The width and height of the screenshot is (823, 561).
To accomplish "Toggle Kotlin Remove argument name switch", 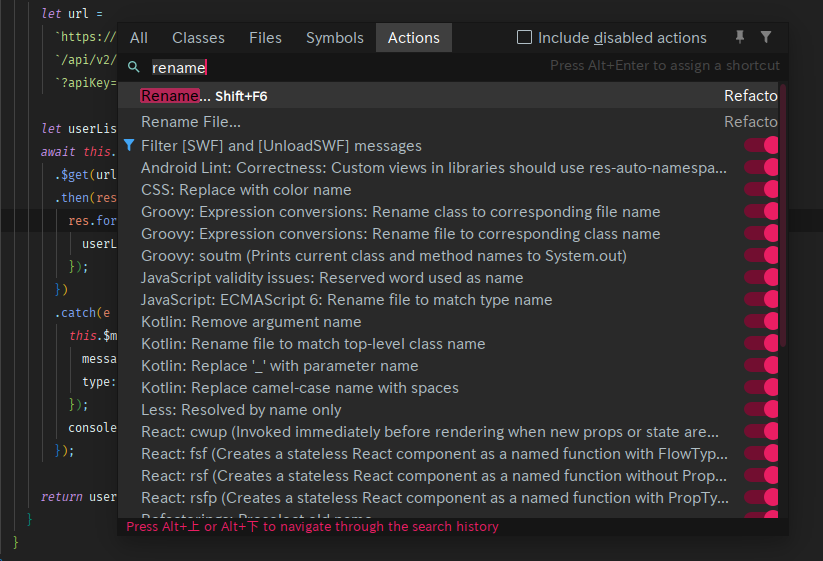I will click(x=762, y=322).
